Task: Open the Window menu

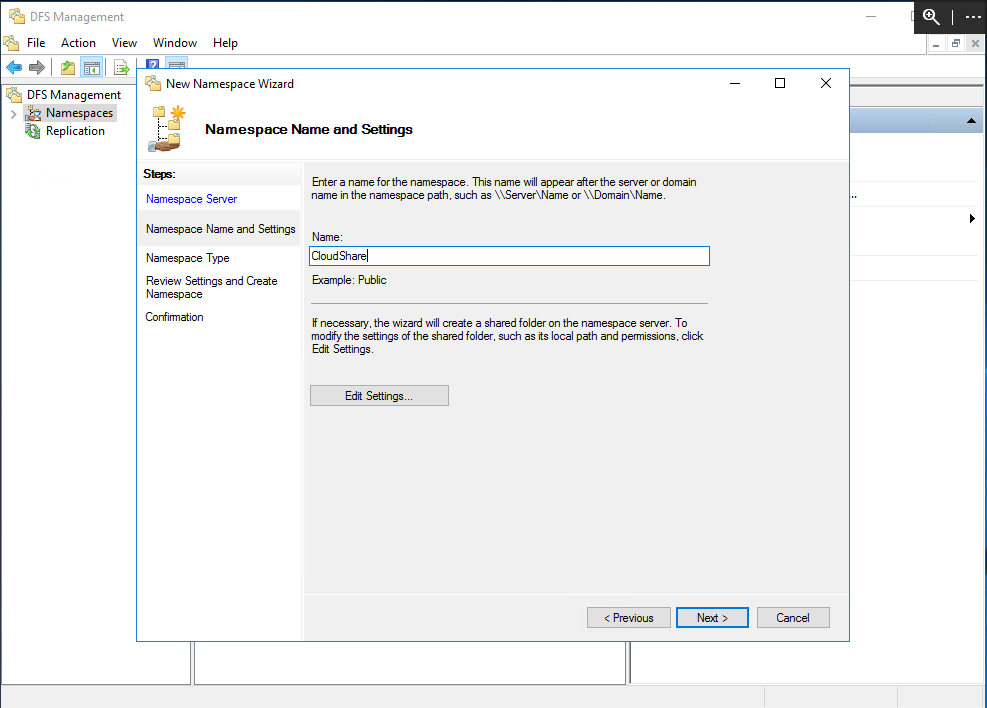Action: pos(175,43)
